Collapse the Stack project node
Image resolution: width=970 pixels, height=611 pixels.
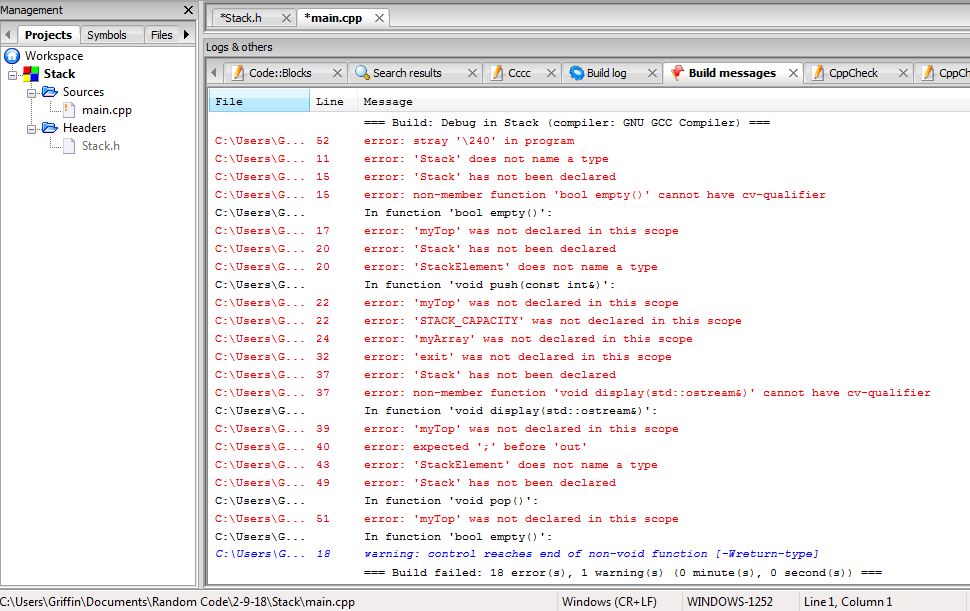click(x=12, y=74)
